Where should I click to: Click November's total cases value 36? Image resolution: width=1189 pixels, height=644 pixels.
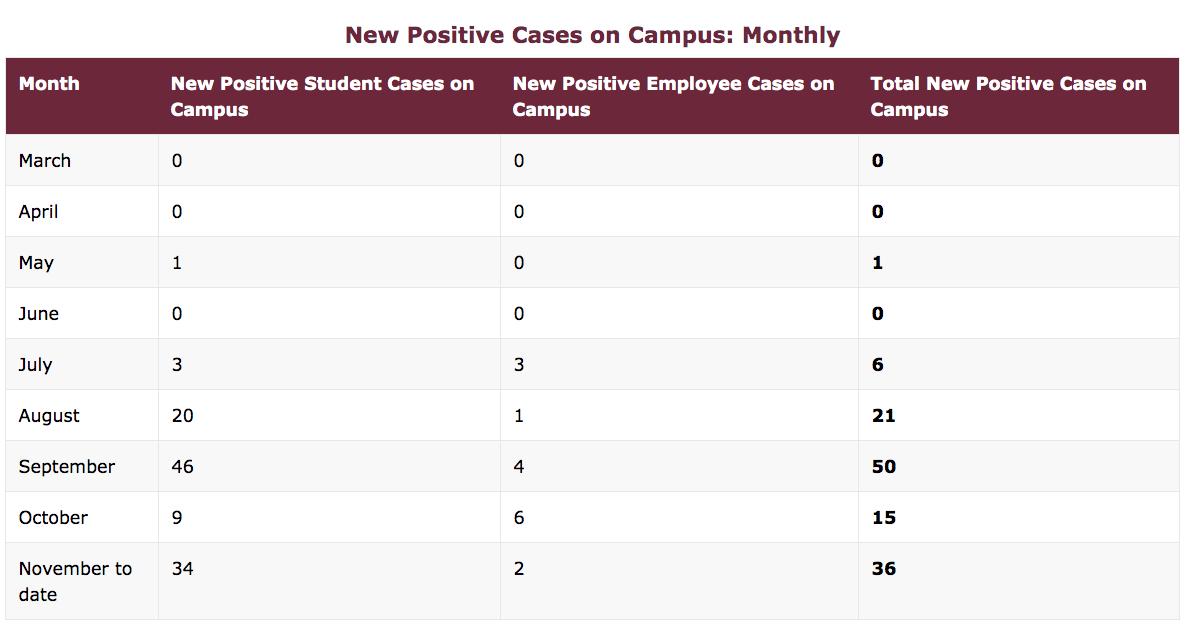coord(883,569)
